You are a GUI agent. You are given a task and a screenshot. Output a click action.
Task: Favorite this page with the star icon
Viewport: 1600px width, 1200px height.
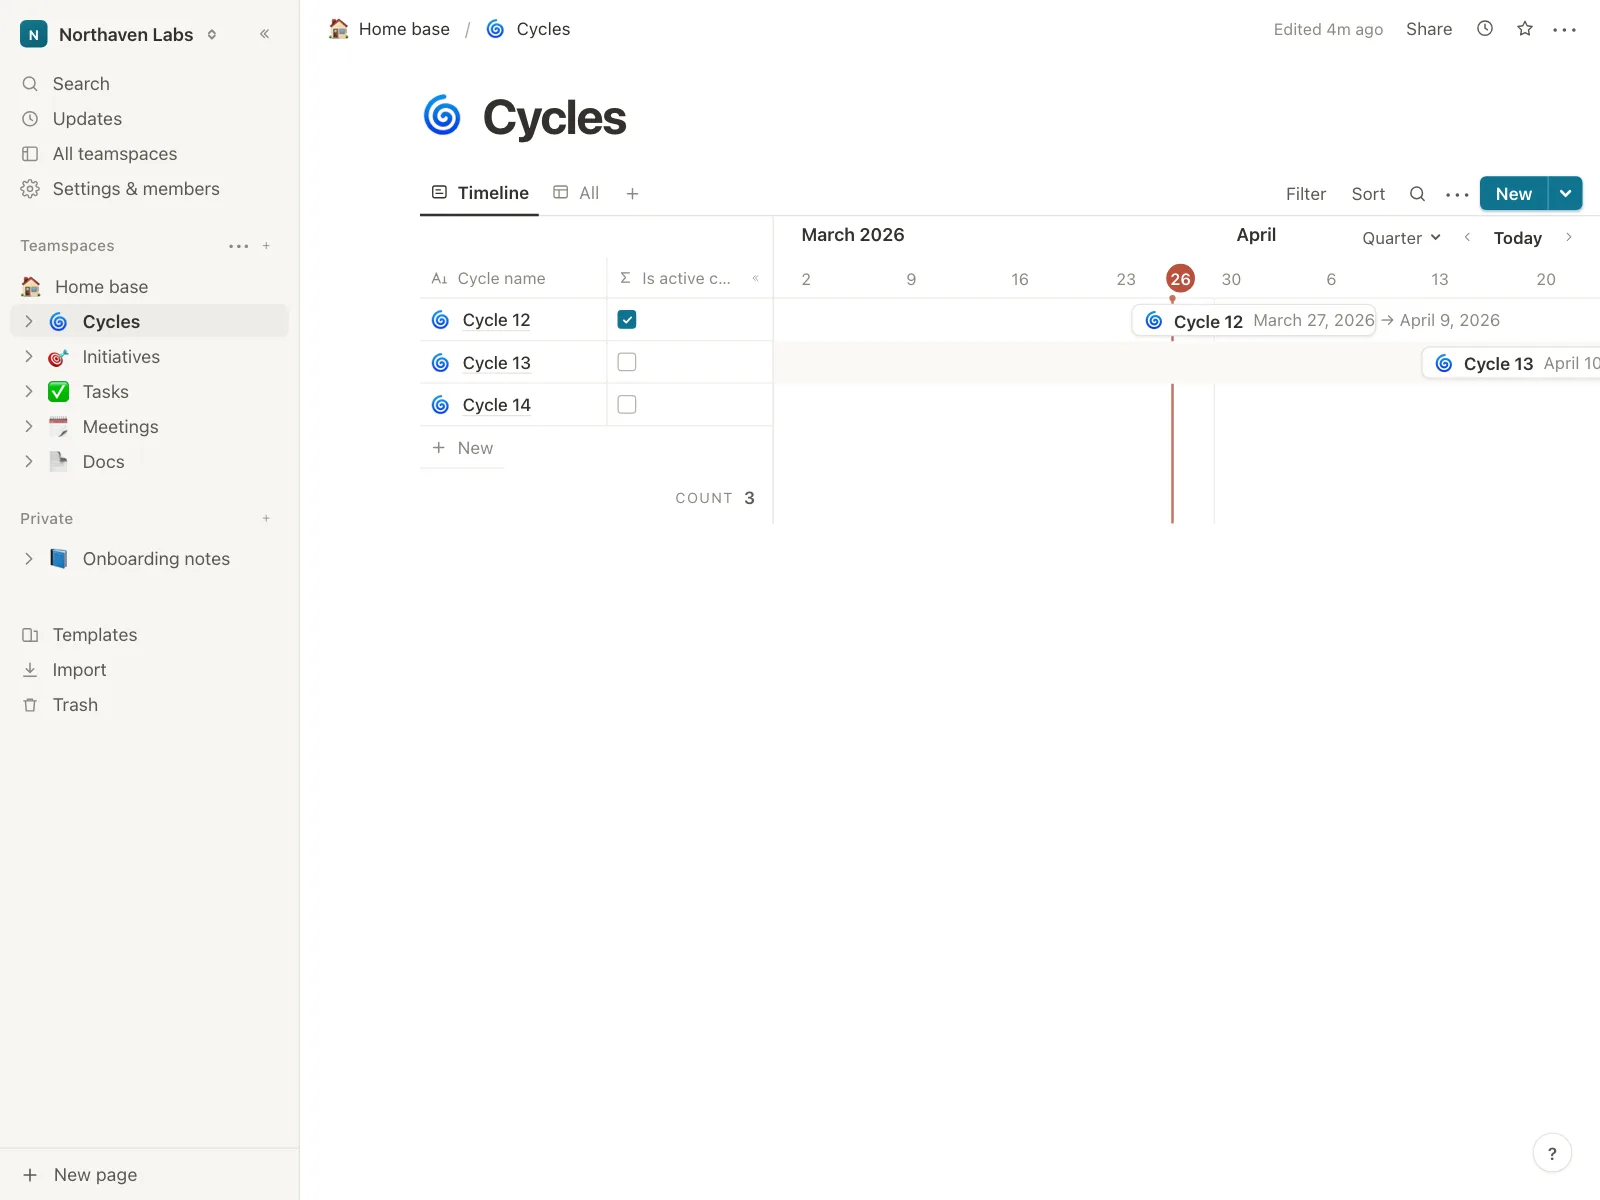(1525, 29)
